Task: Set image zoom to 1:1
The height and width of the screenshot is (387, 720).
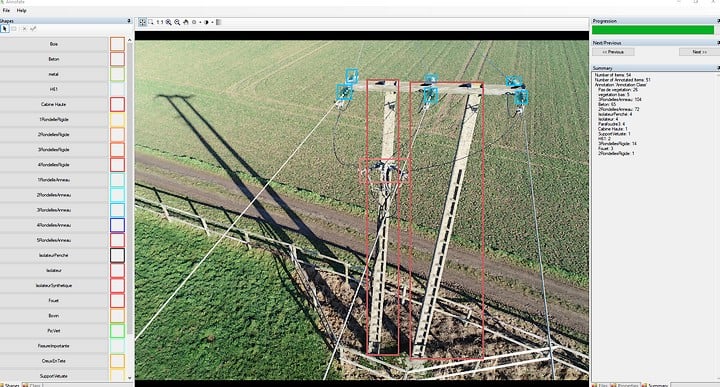Action: [159, 22]
